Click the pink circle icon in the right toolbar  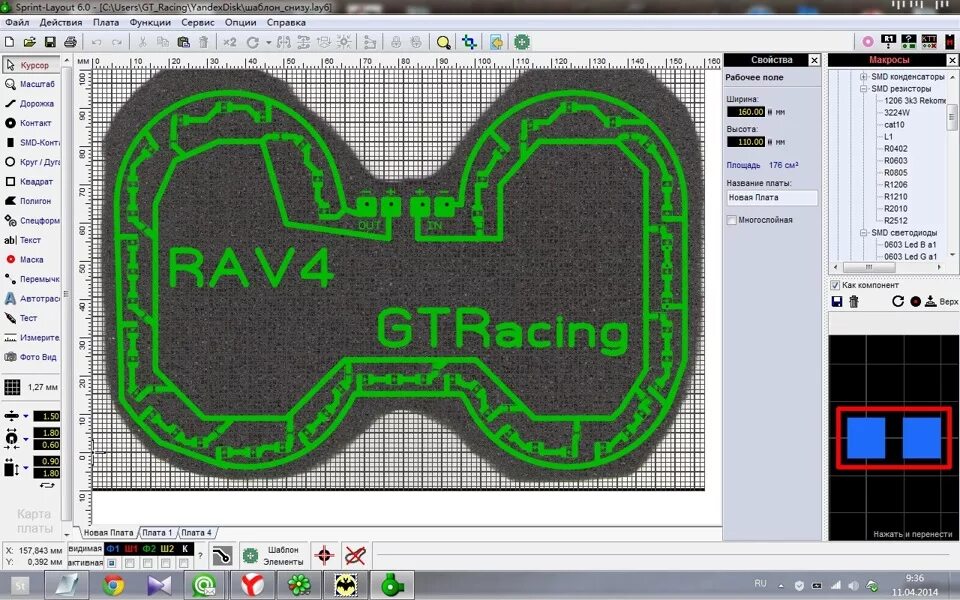tap(868, 42)
